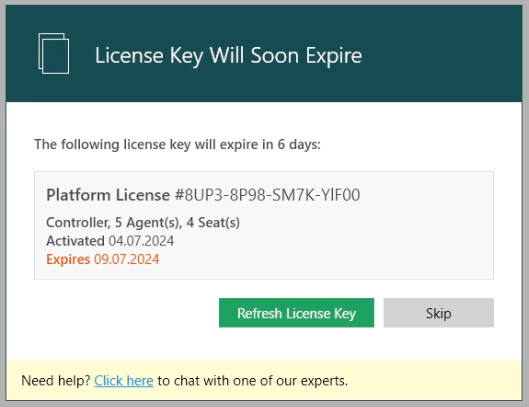The height and width of the screenshot is (407, 529).
Task: Click 'to chat with one of our experts' text
Action: (x=252, y=381)
